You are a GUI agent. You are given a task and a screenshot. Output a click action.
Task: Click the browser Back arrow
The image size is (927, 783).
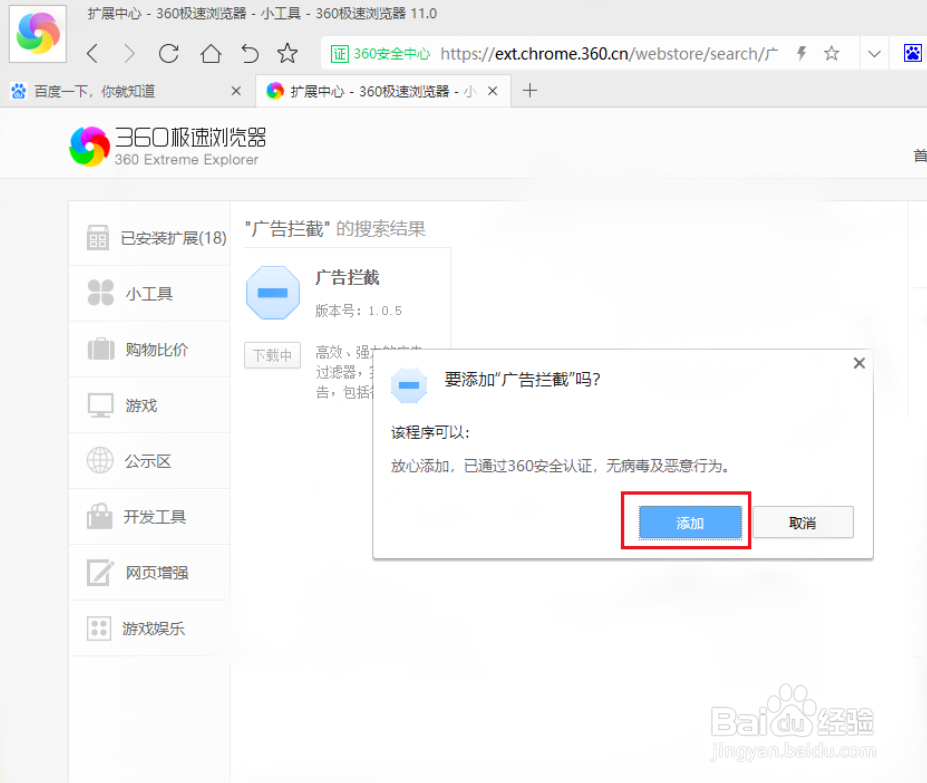[92, 54]
